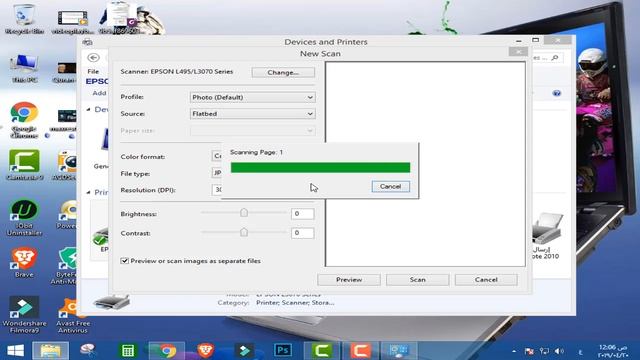
Task: Click the Brightness value field
Action: pos(302,213)
